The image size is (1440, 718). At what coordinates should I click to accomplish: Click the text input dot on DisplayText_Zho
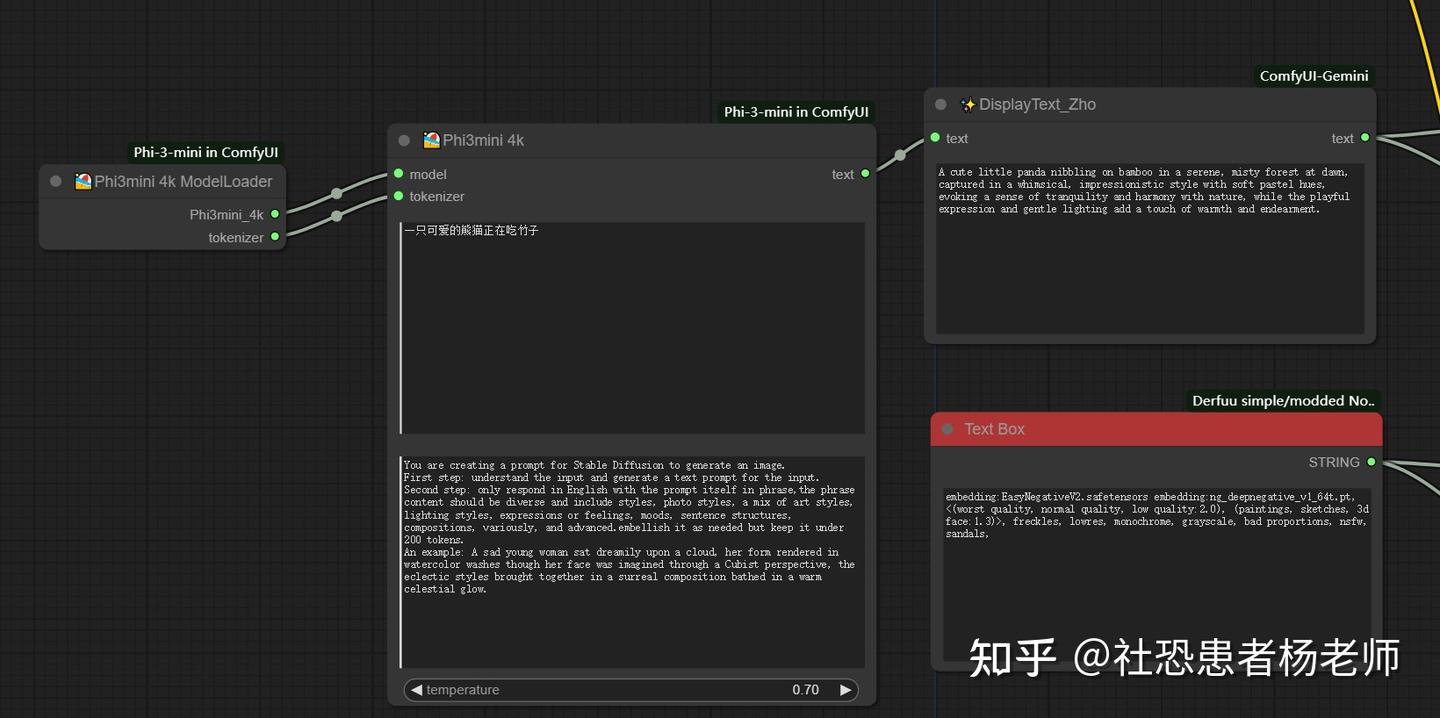point(935,138)
